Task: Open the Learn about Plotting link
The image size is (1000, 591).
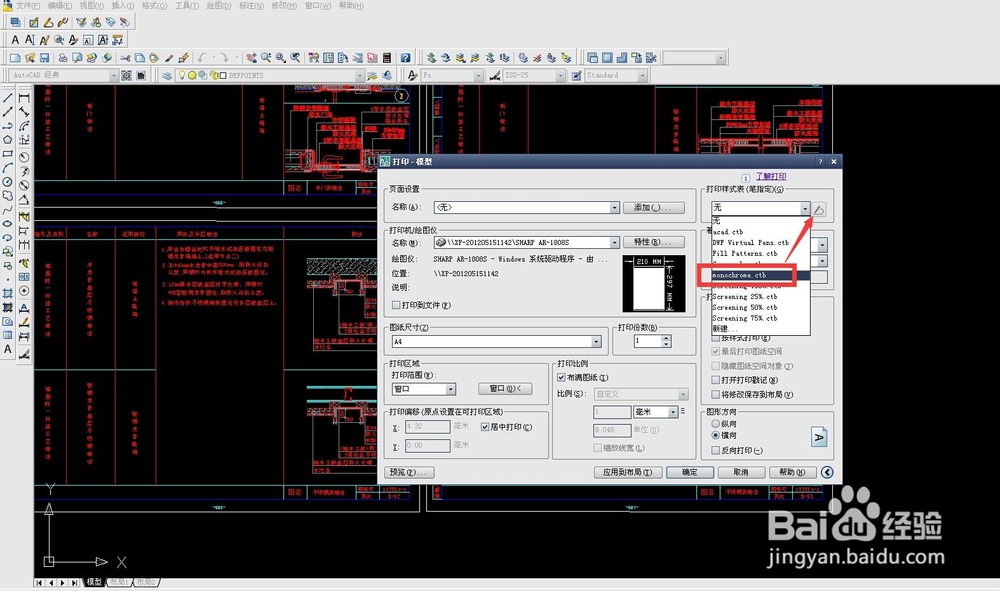Action: pyautogui.click(x=771, y=177)
